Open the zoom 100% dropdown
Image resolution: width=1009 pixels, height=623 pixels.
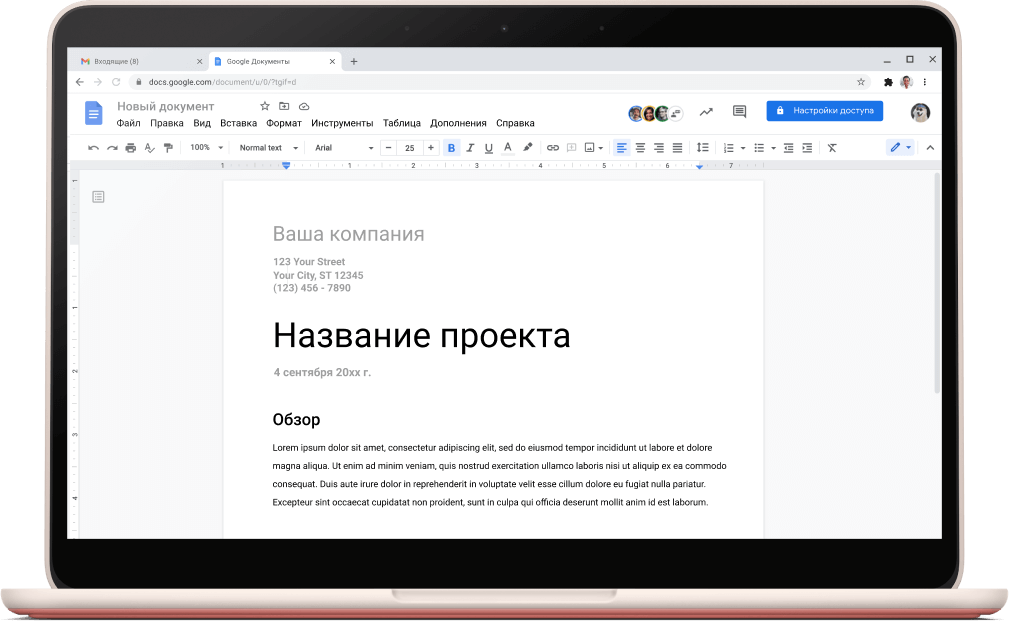click(206, 148)
